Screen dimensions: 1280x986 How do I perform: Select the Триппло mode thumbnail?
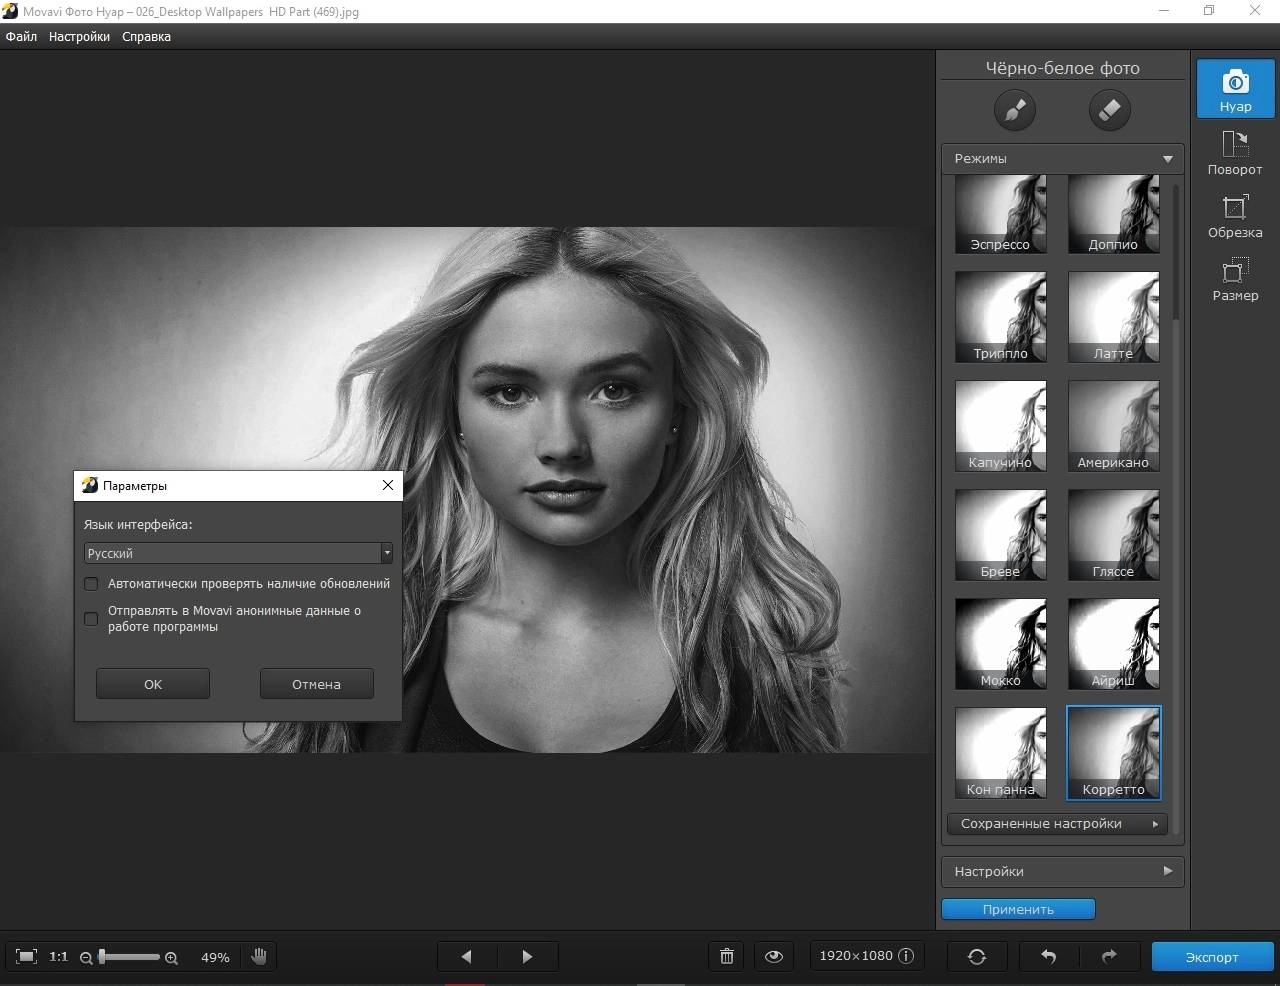[x=1000, y=317]
